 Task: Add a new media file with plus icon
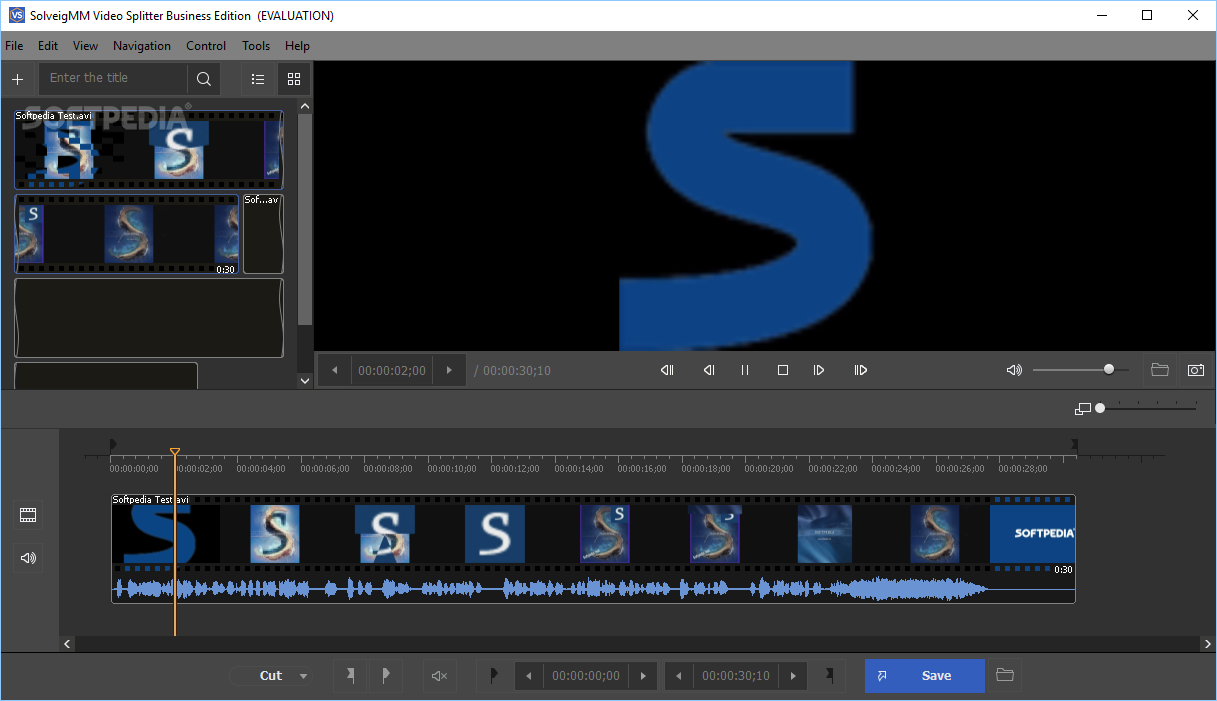click(x=17, y=79)
